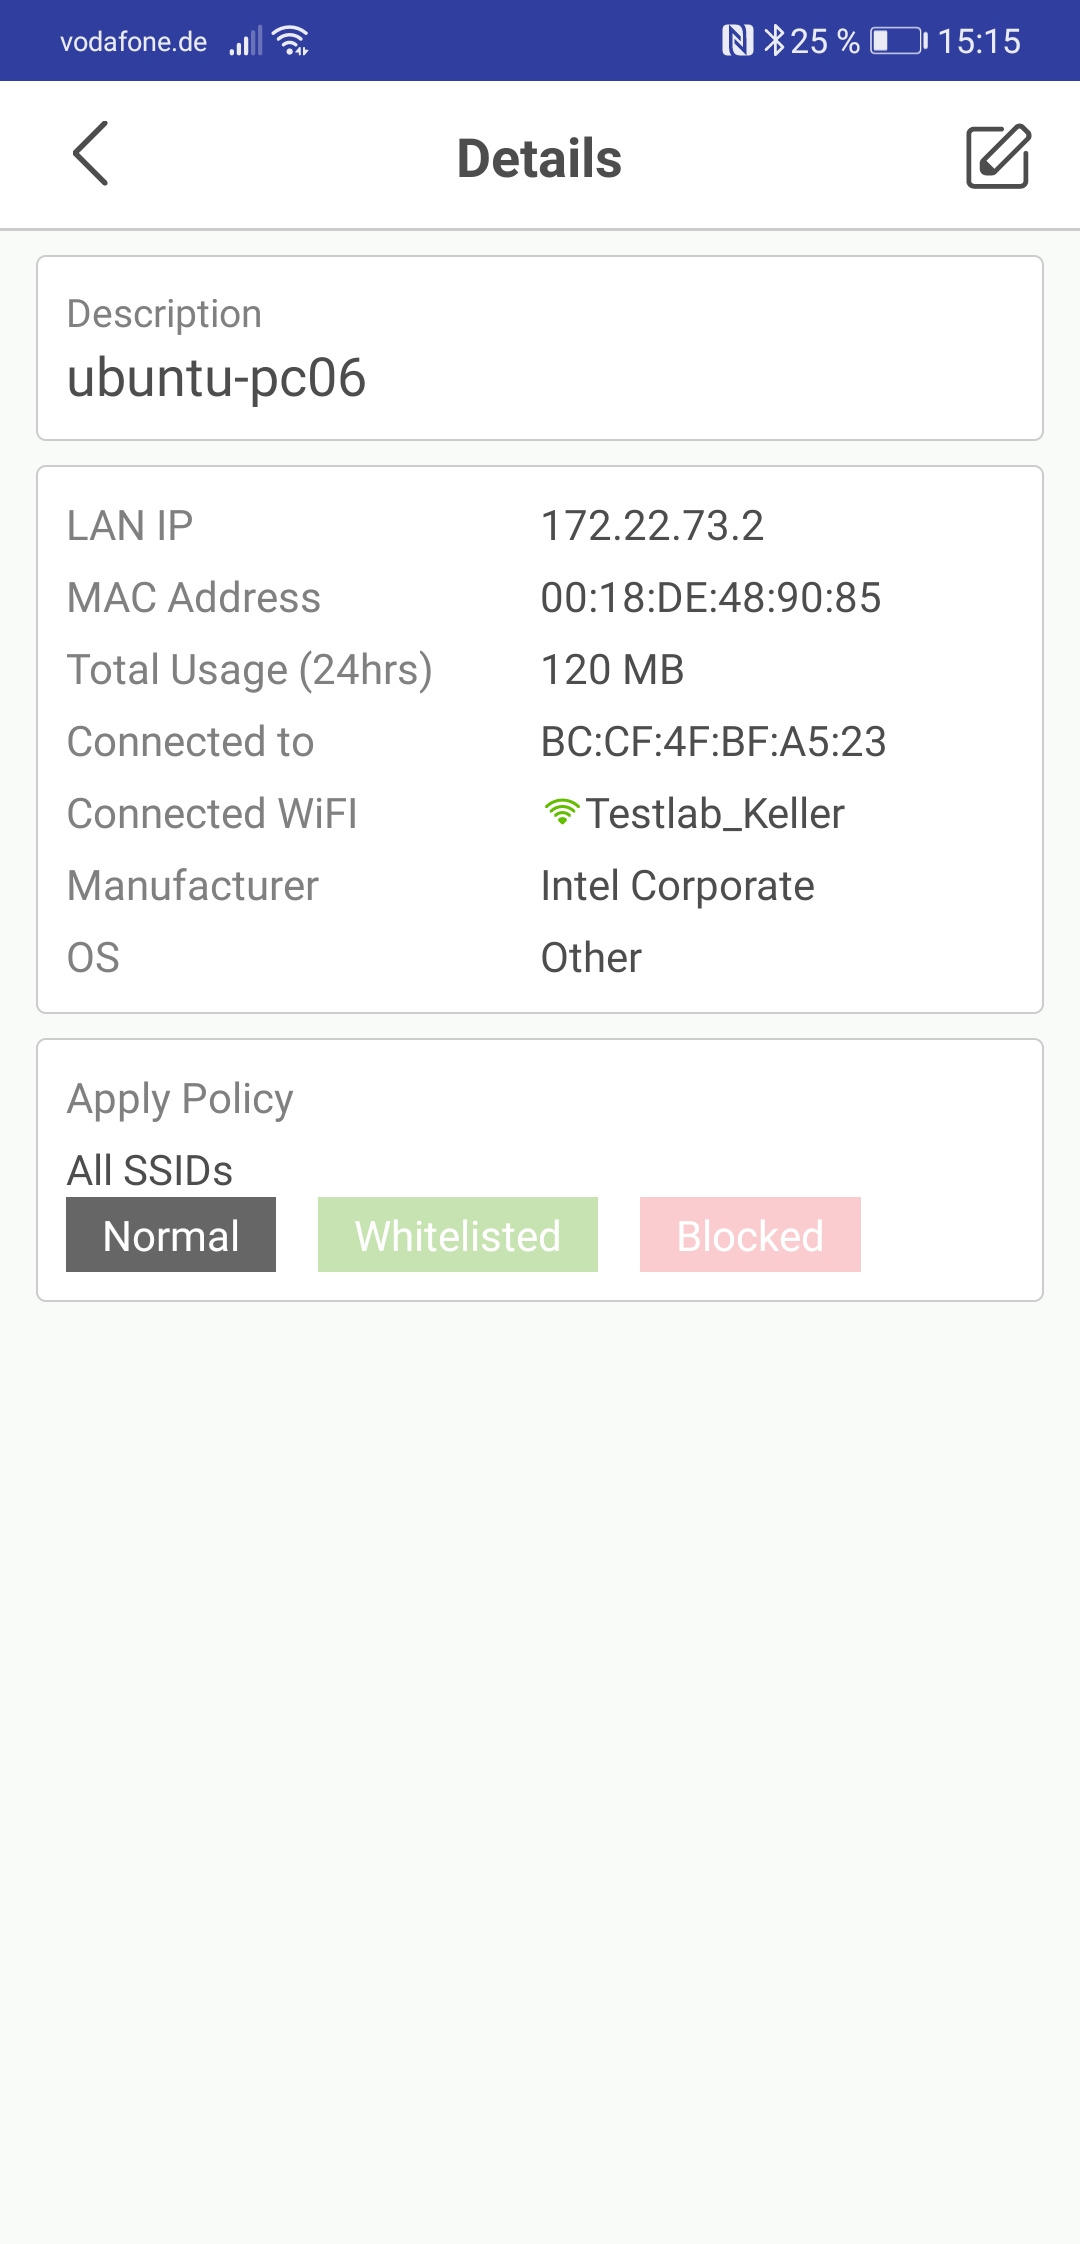This screenshot has width=1080, height=2244.
Task: Tap the status bar WiFi icon
Action: pos(291,41)
